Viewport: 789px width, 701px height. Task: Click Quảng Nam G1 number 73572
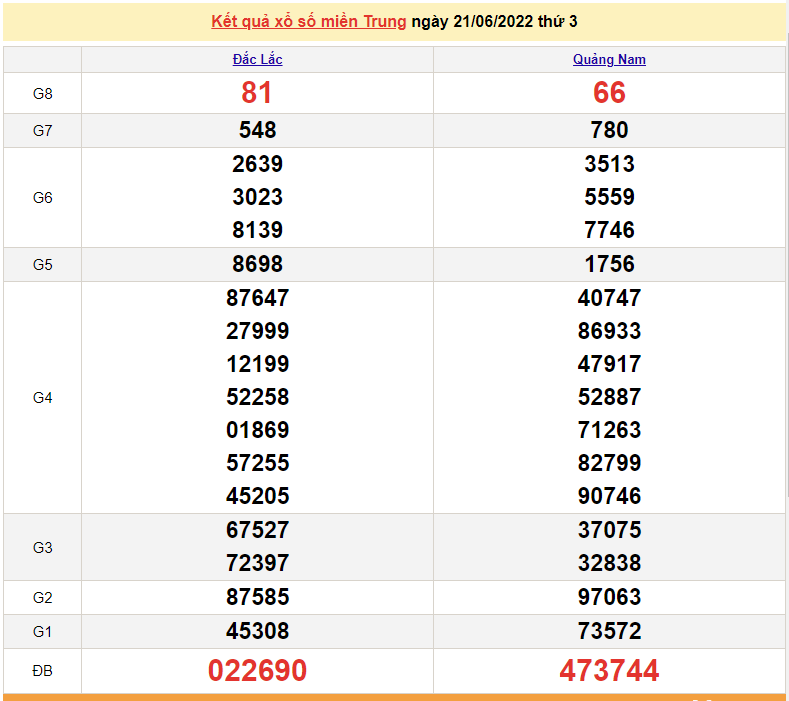tap(609, 631)
